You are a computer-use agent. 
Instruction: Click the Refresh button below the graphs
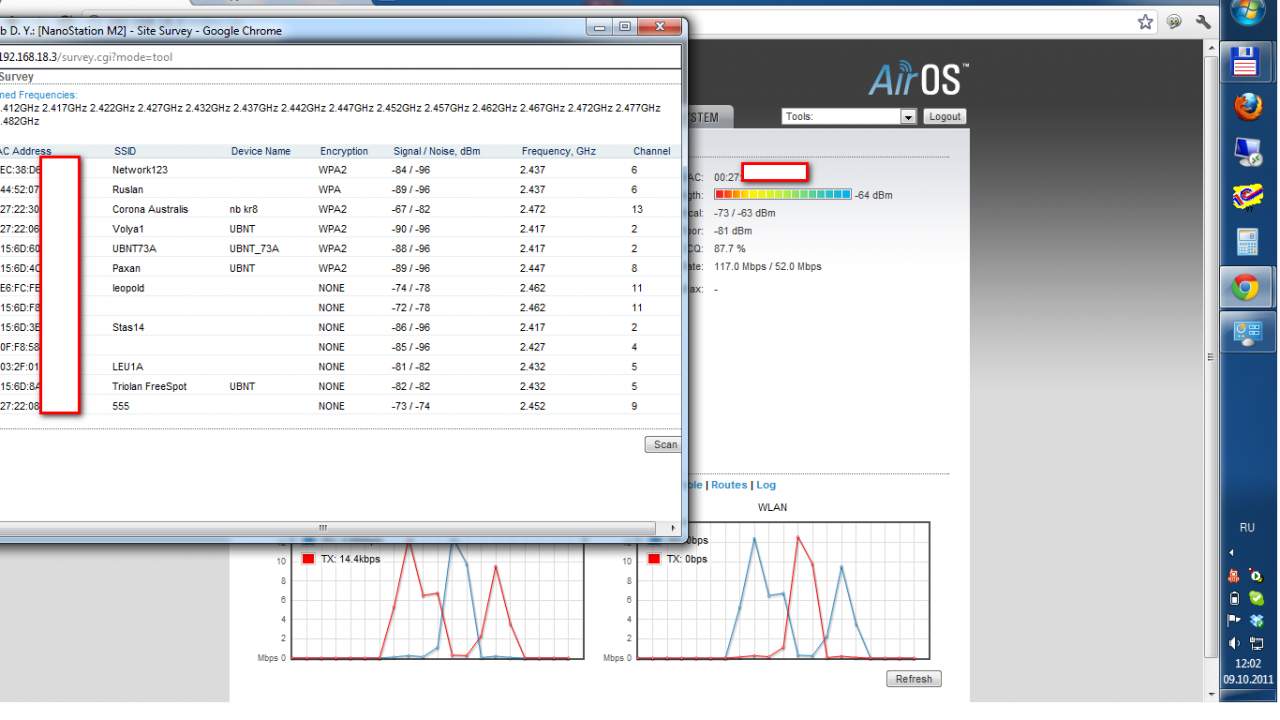[913, 679]
